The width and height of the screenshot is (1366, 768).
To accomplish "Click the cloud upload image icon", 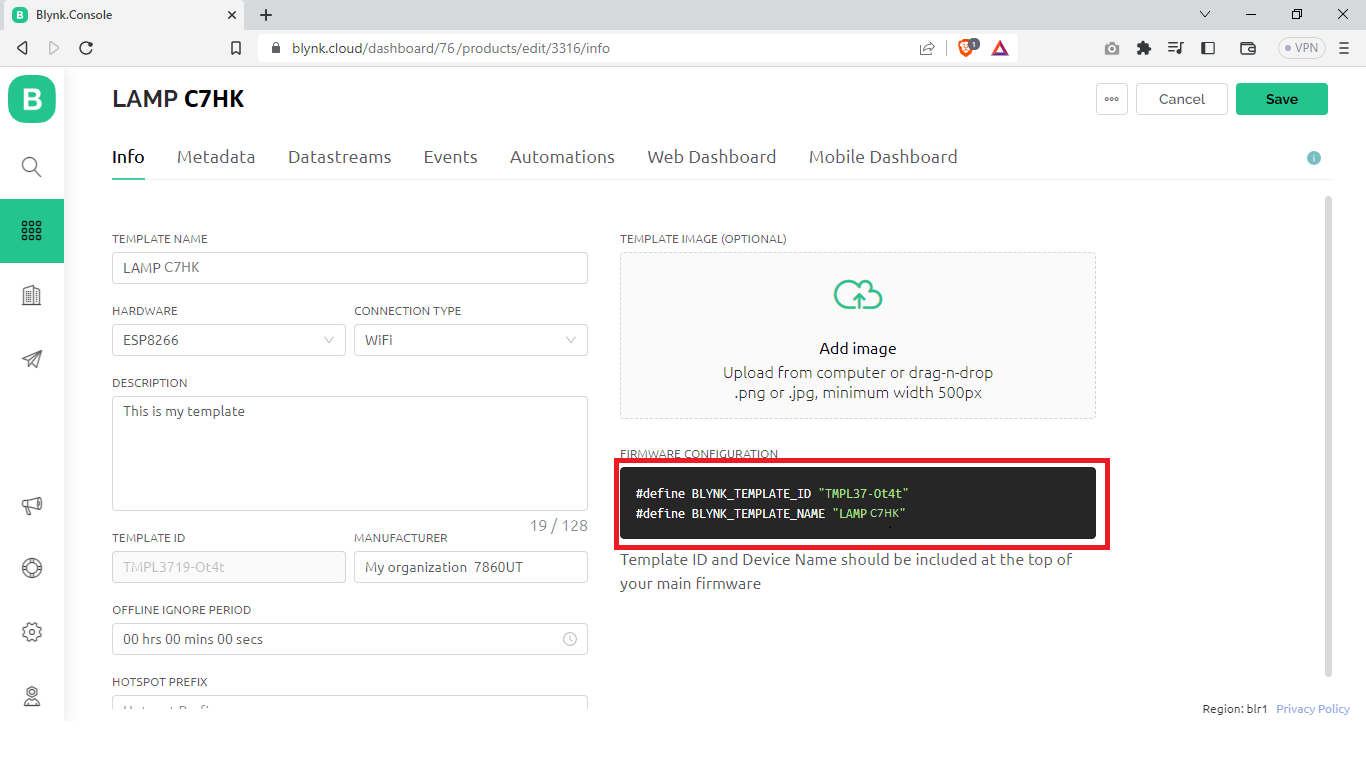I will coord(858,295).
